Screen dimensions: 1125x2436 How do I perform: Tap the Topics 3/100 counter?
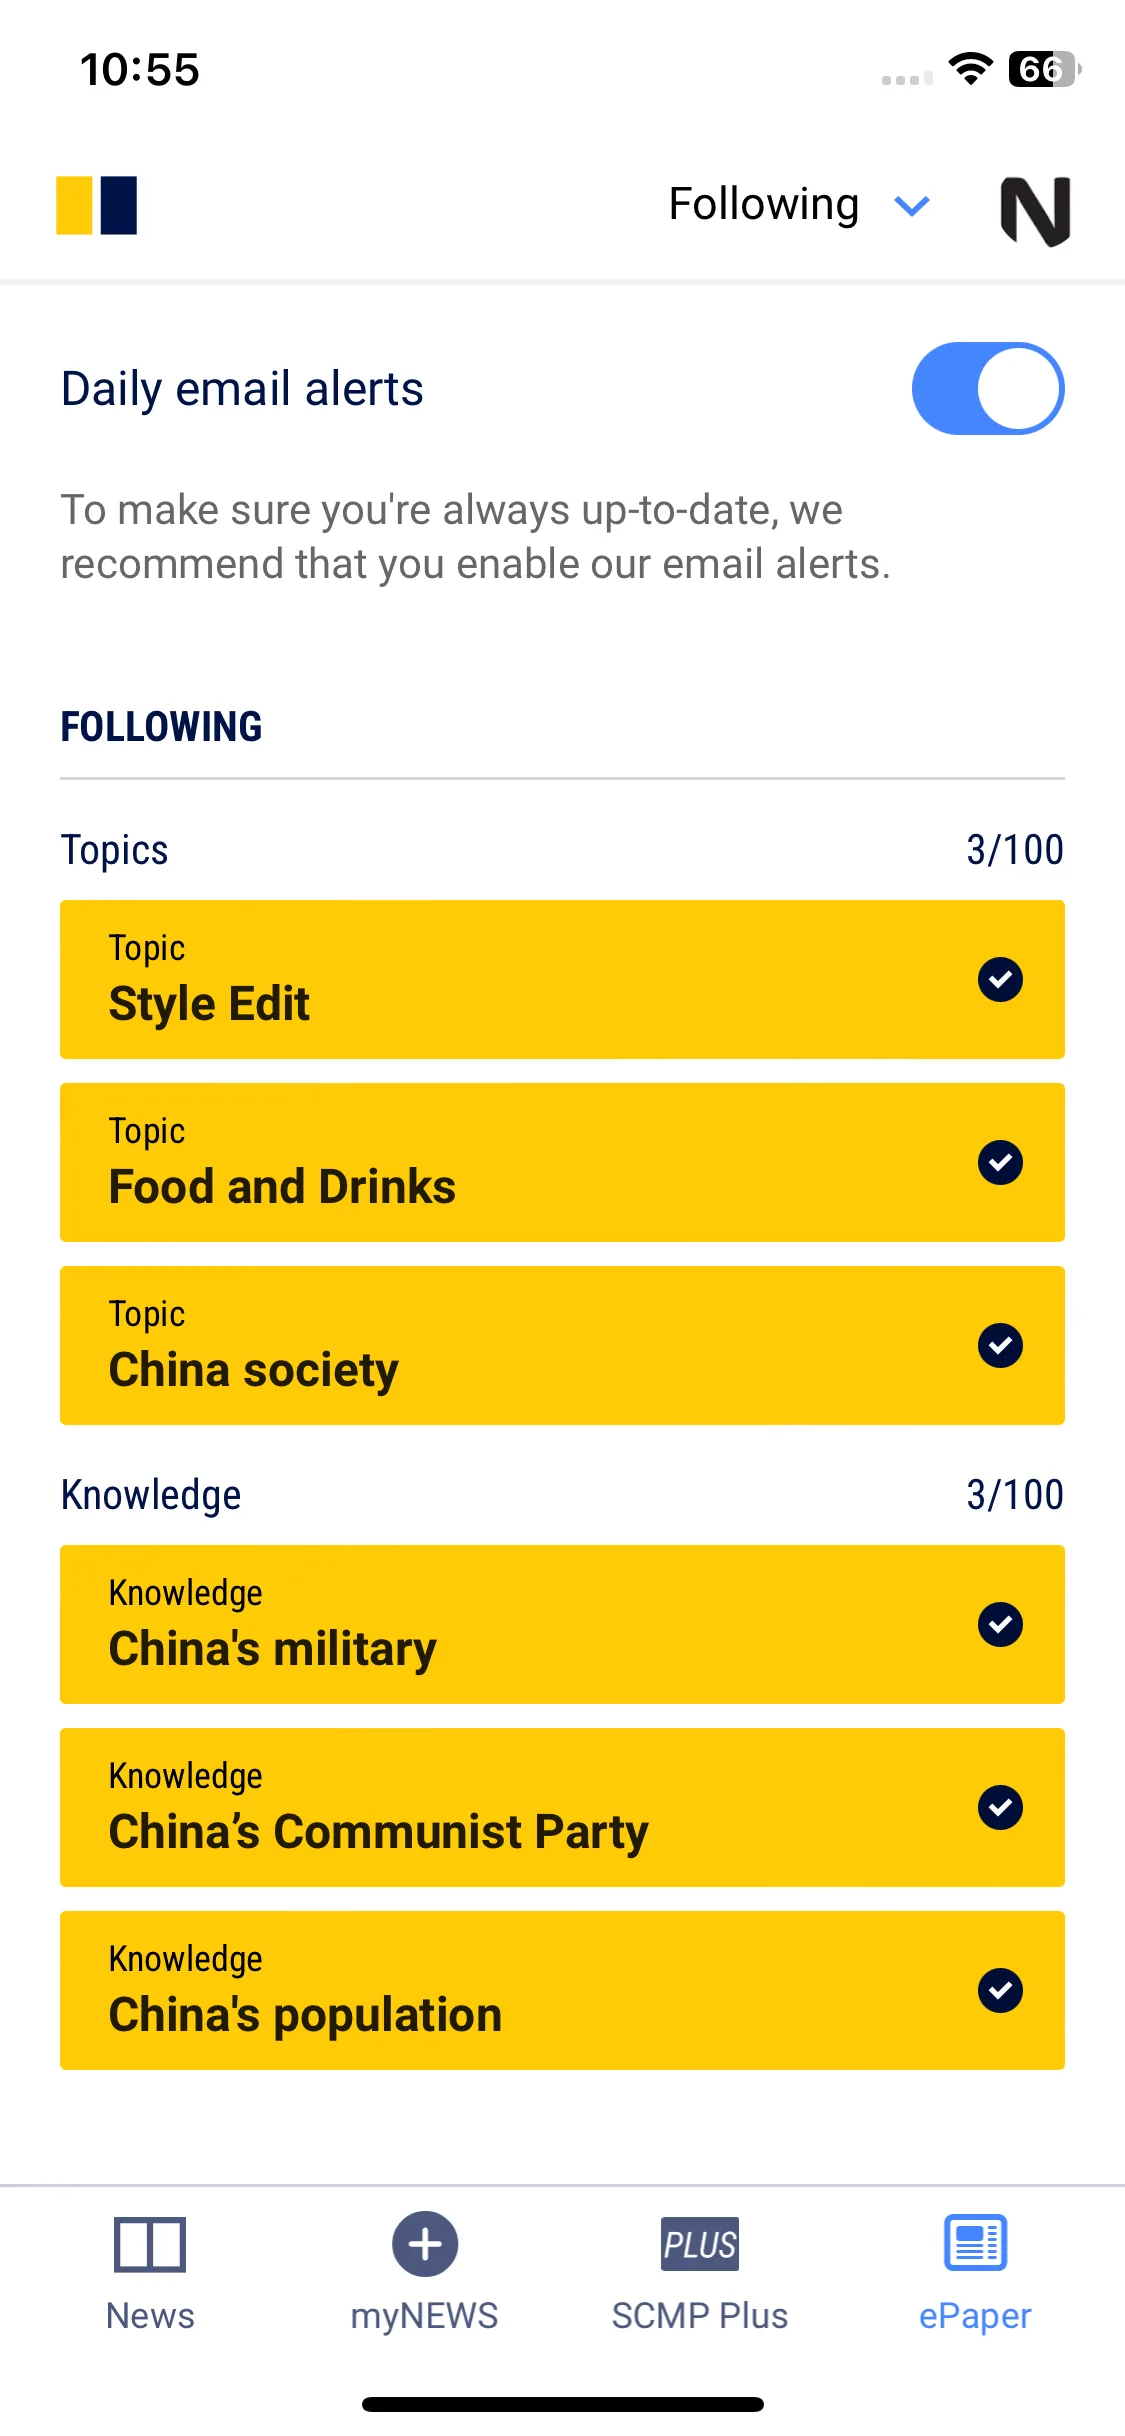pos(1015,850)
